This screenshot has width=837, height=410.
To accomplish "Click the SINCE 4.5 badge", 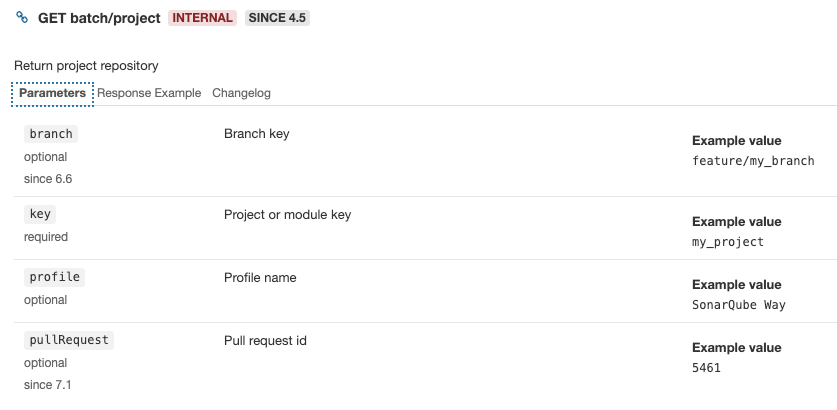I will (277, 18).
